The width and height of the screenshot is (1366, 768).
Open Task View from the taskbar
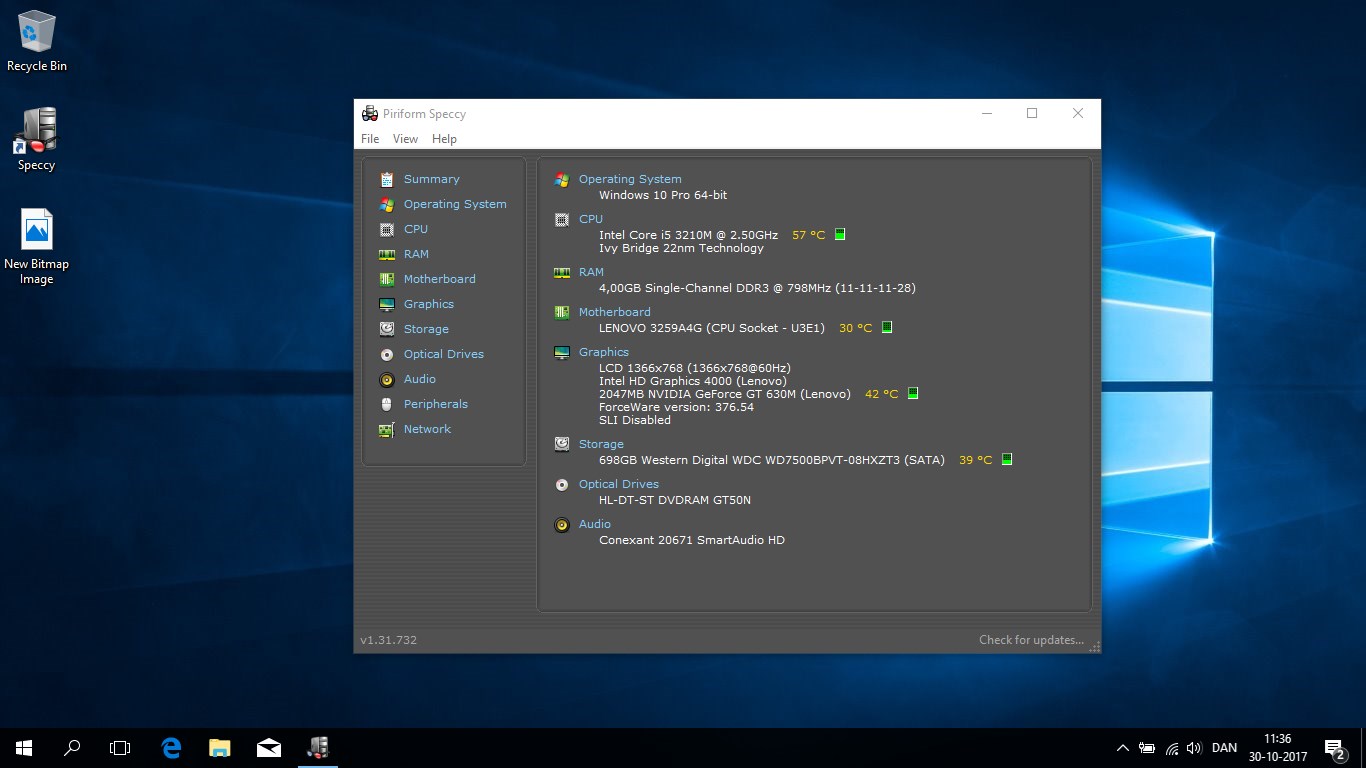coord(120,747)
